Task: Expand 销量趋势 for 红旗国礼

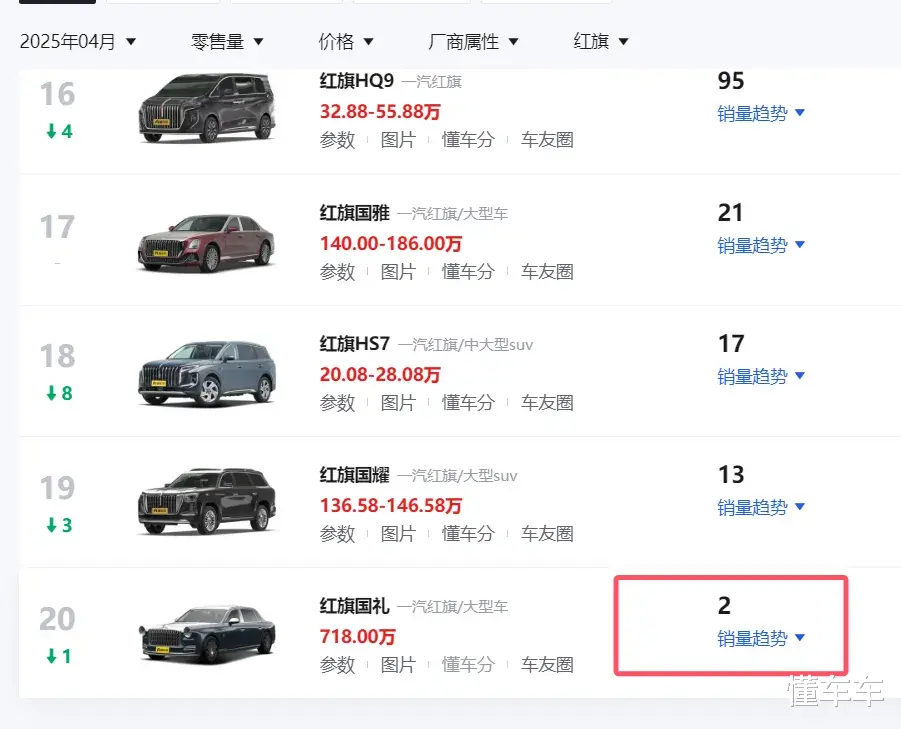Action: (761, 639)
